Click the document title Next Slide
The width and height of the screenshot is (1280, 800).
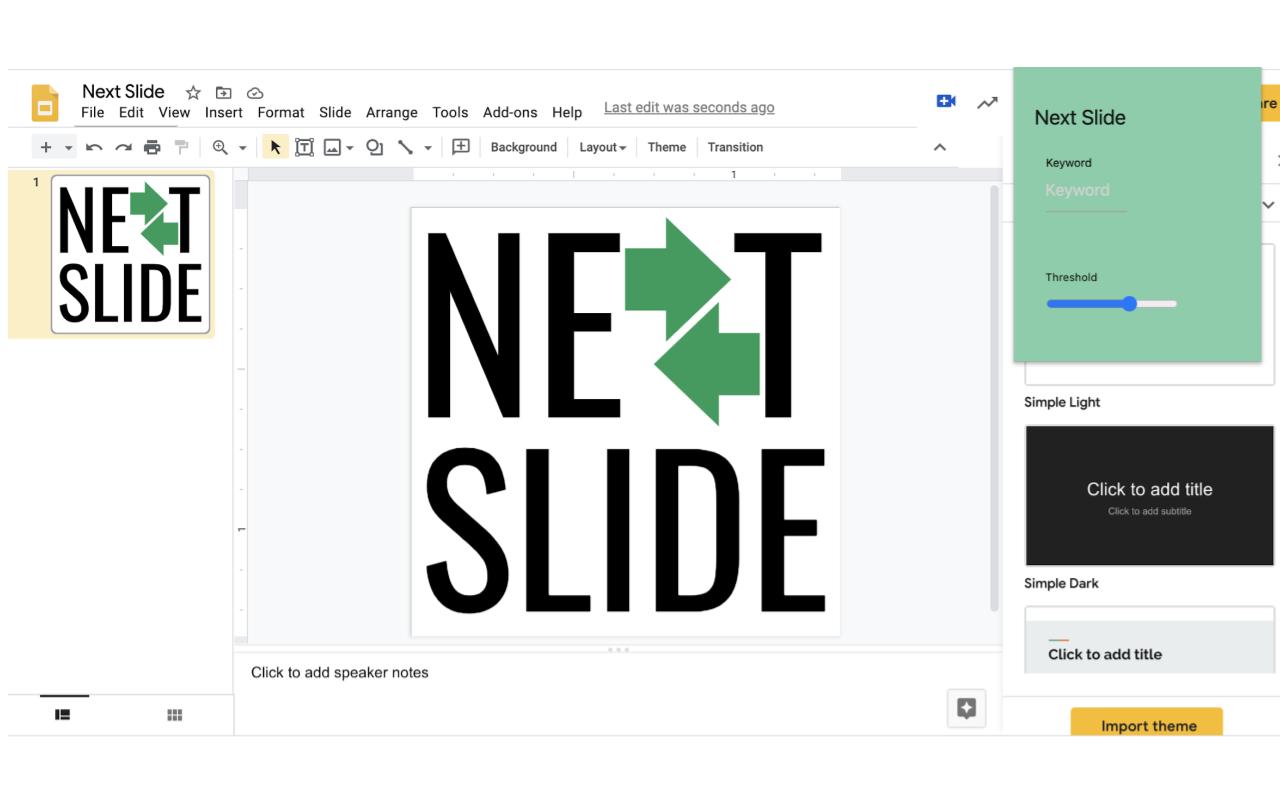click(x=123, y=91)
